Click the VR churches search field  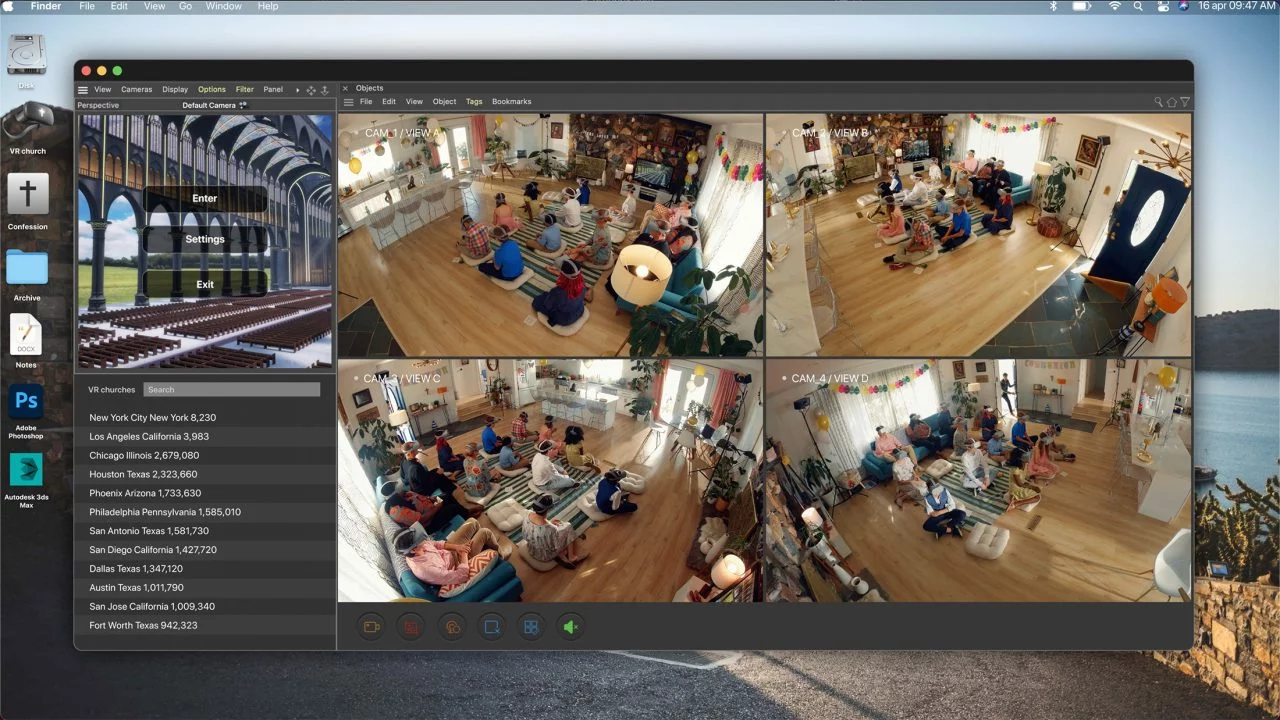coord(231,390)
